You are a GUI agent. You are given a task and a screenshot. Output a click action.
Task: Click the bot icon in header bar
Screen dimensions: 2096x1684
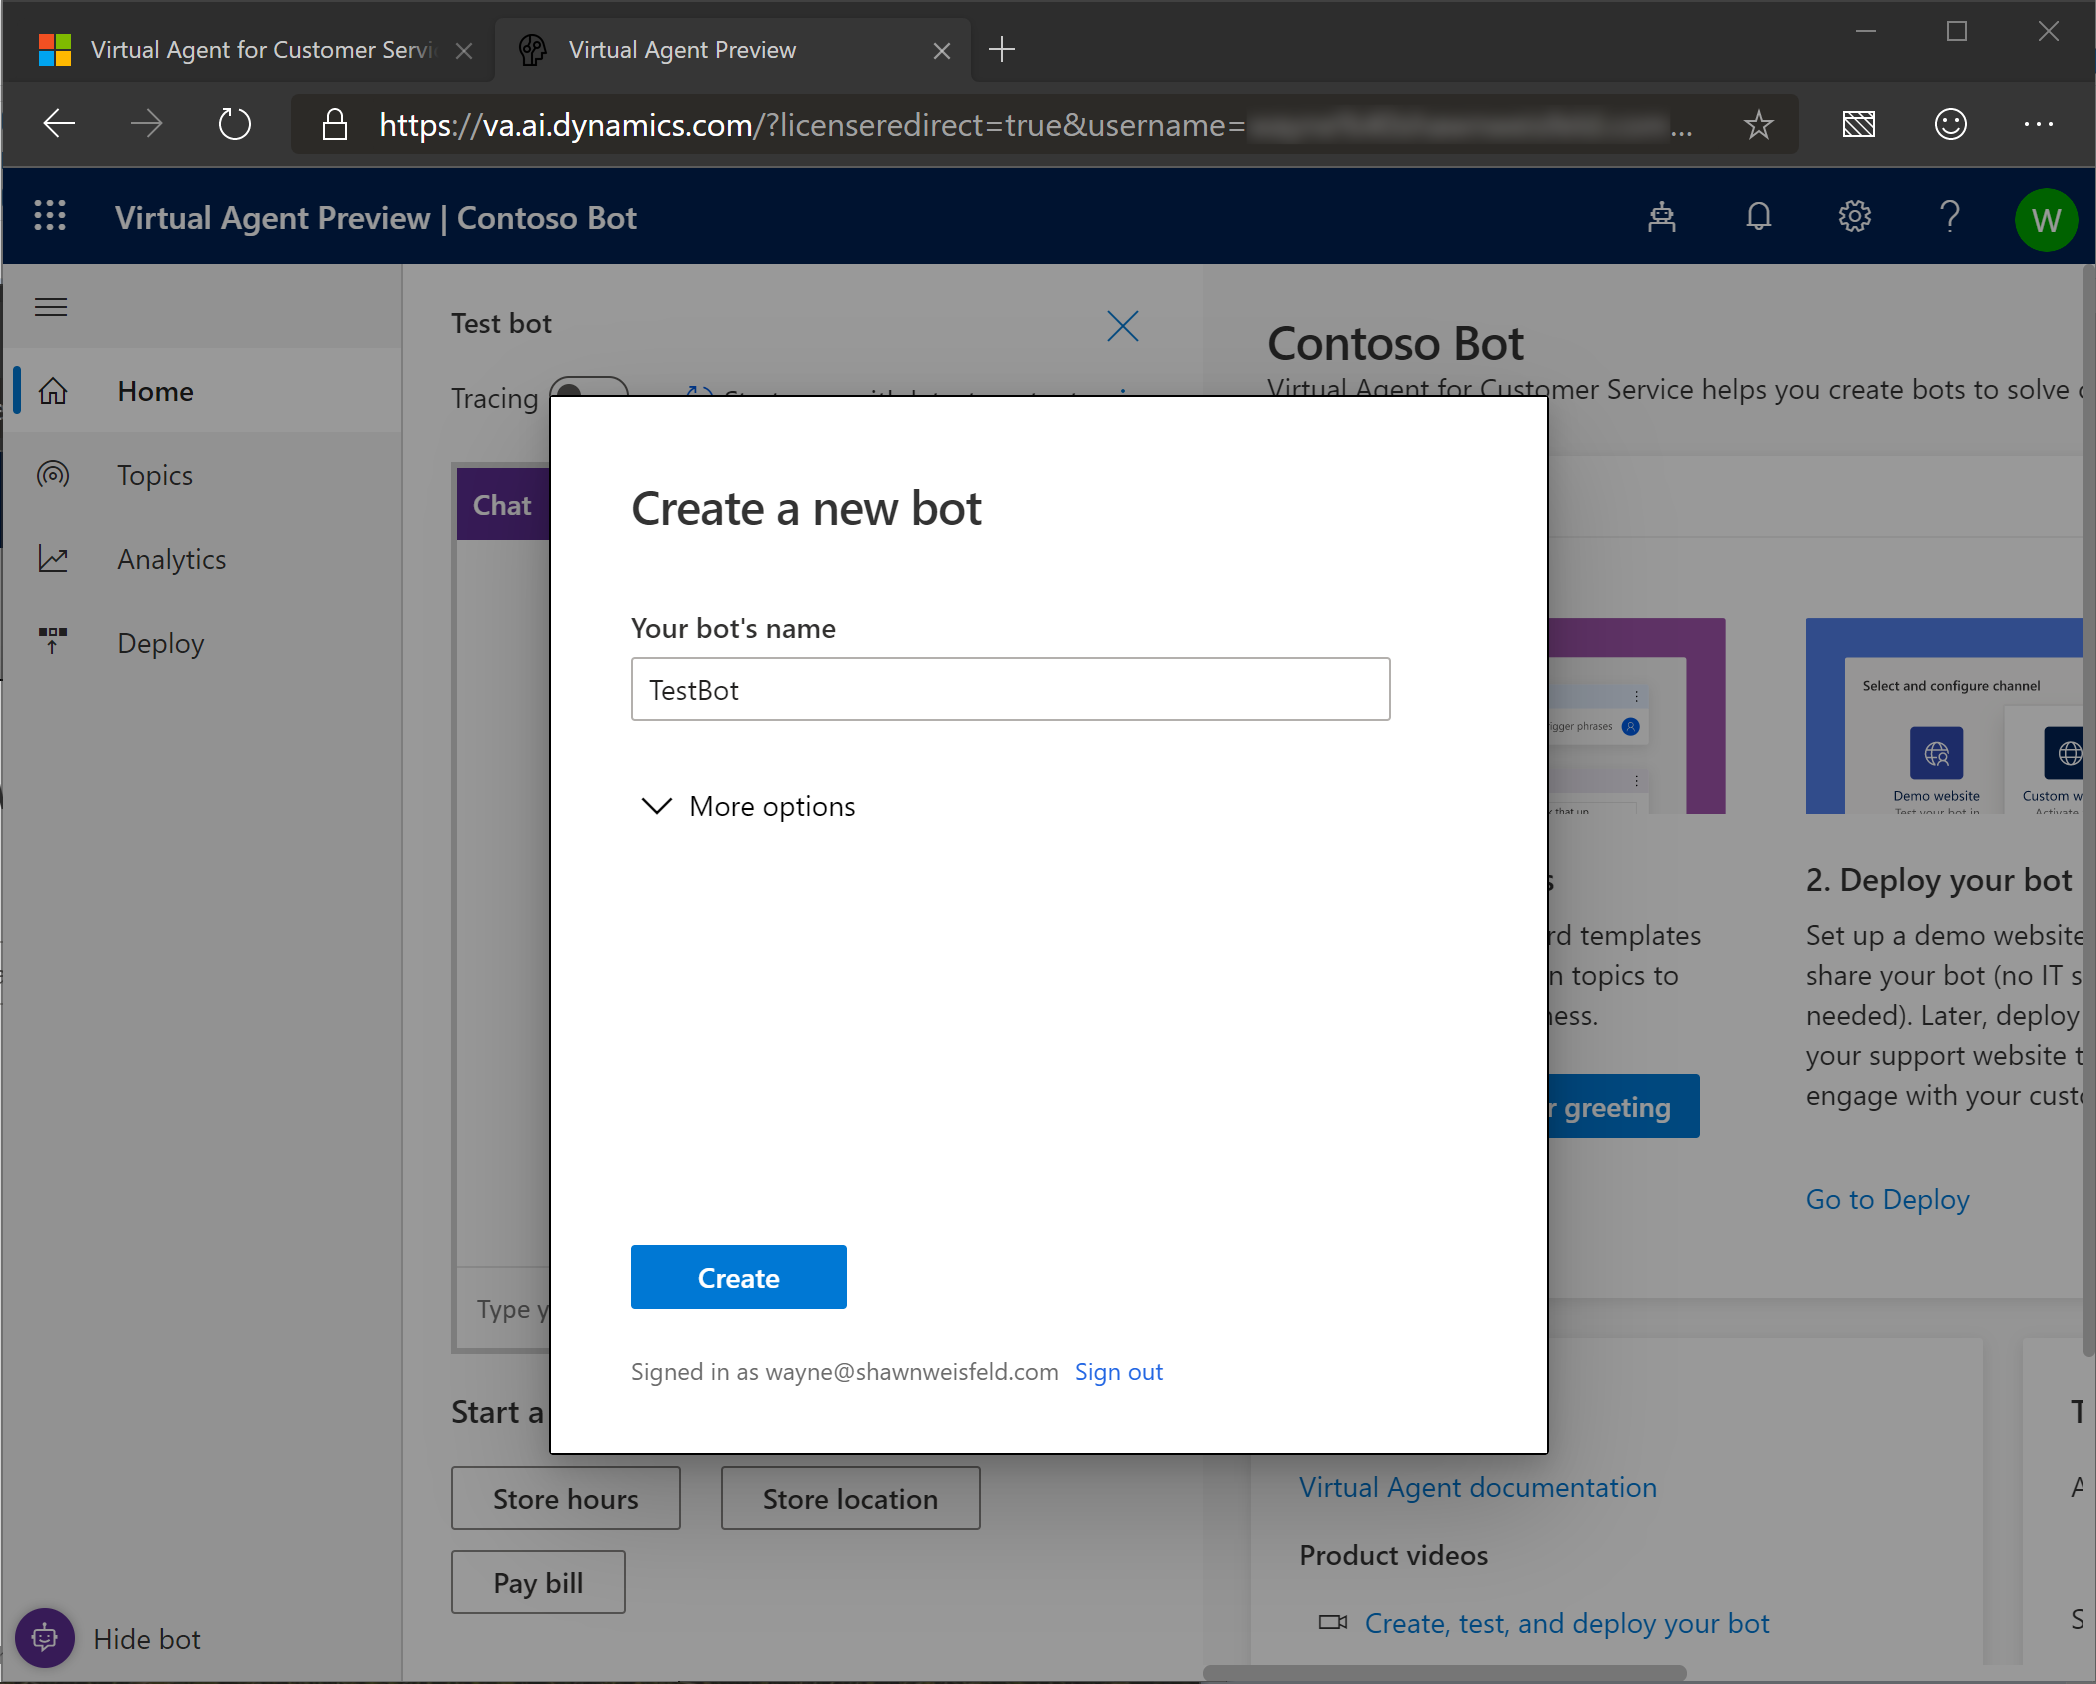(1661, 216)
